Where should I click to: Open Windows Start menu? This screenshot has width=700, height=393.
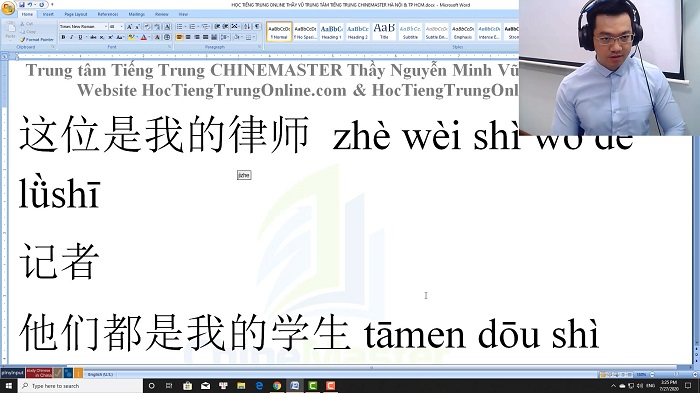tap(8, 385)
